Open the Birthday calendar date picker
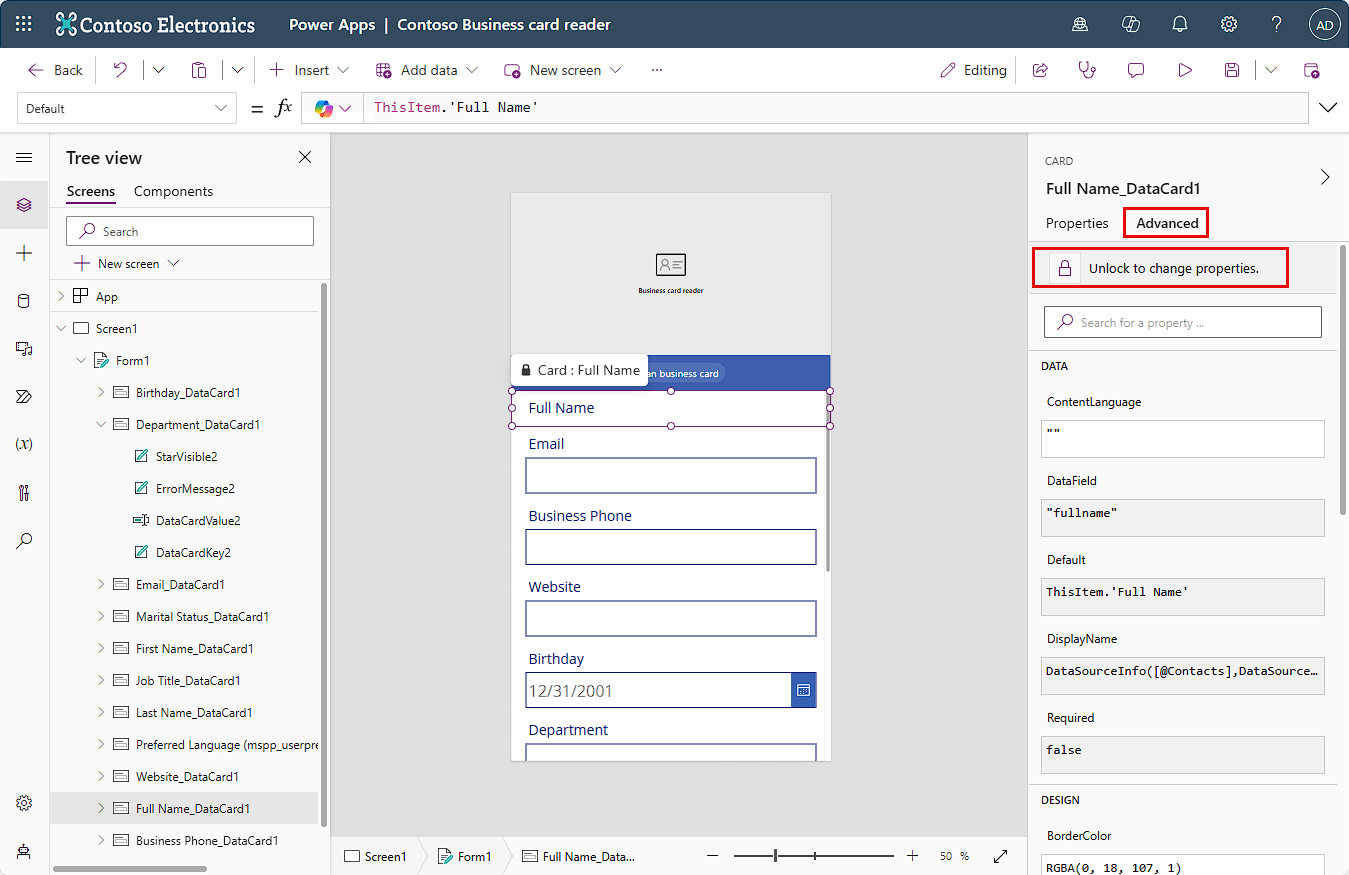The width and height of the screenshot is (1349, 875). tap(803, 690)
